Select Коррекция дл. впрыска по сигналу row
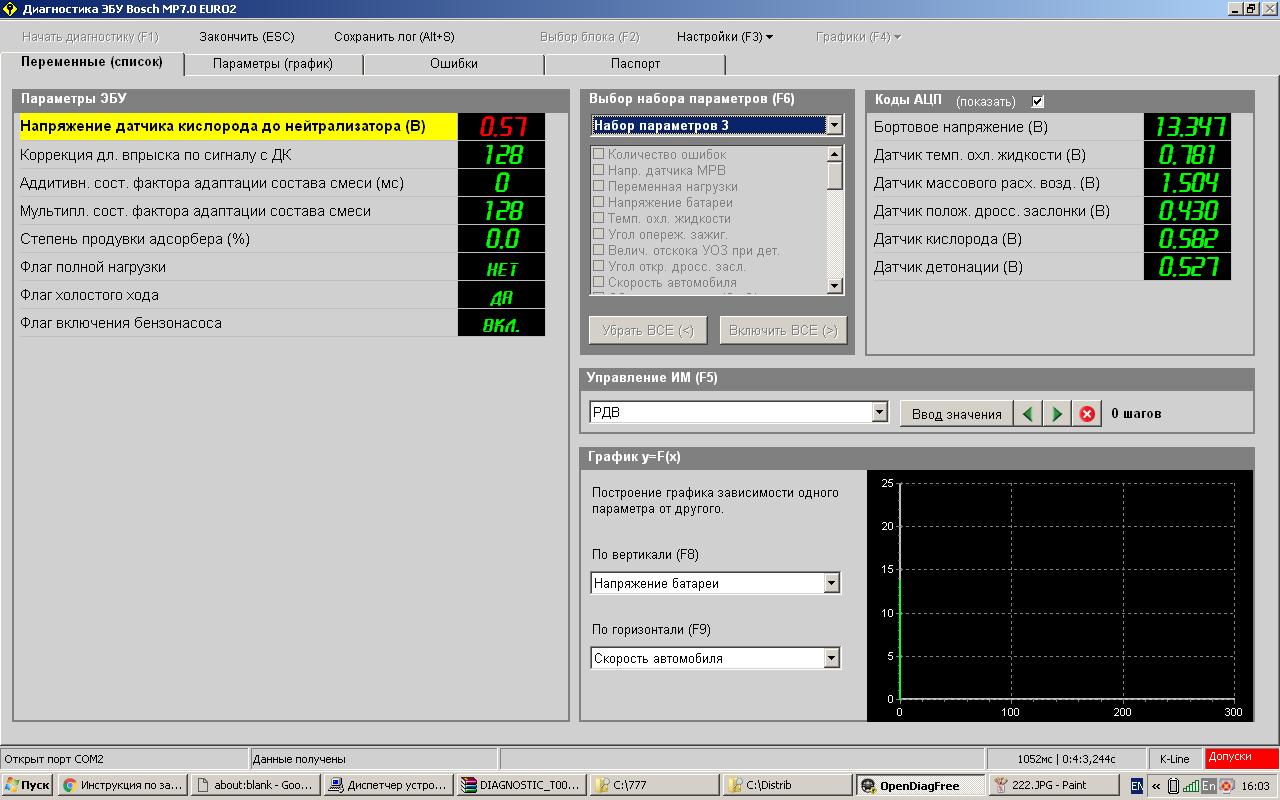The width and height of the screenshot is (1280, 800). point(282,155)
